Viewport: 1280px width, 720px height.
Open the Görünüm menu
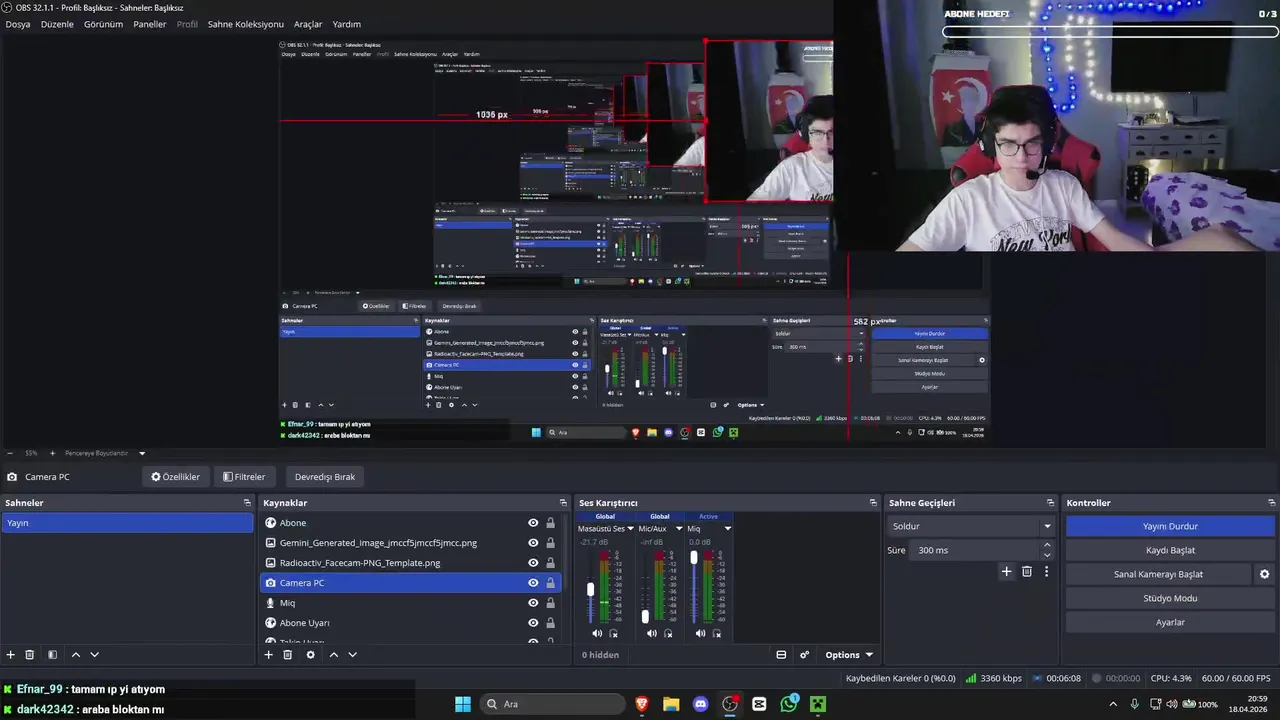point(103,24)
